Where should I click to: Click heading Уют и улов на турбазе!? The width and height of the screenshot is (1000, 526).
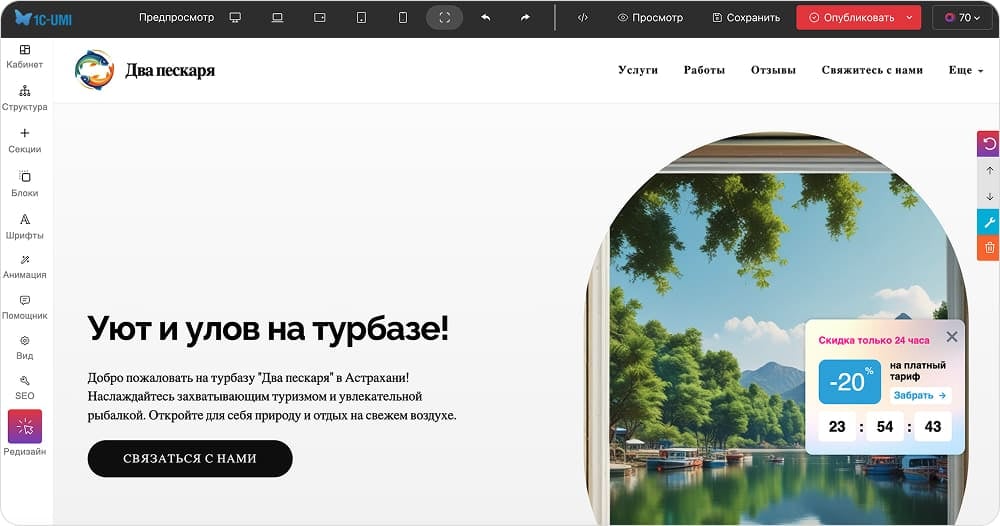point(268,329)
